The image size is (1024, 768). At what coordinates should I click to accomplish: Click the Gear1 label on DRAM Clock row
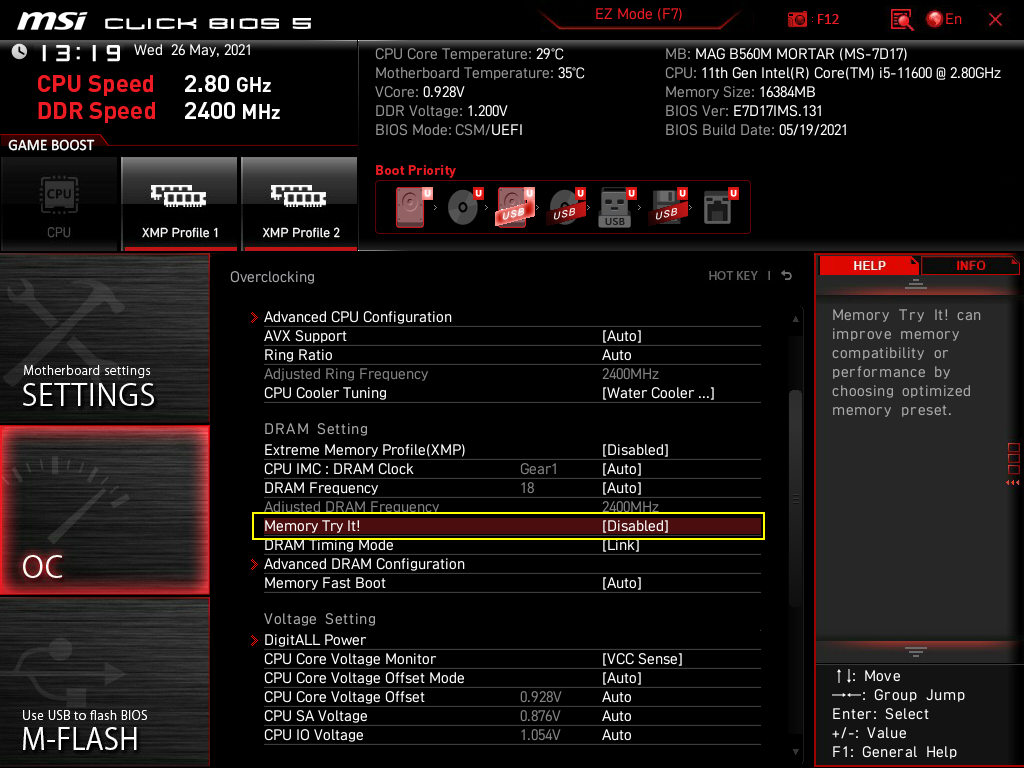click(x=538, y=469)
